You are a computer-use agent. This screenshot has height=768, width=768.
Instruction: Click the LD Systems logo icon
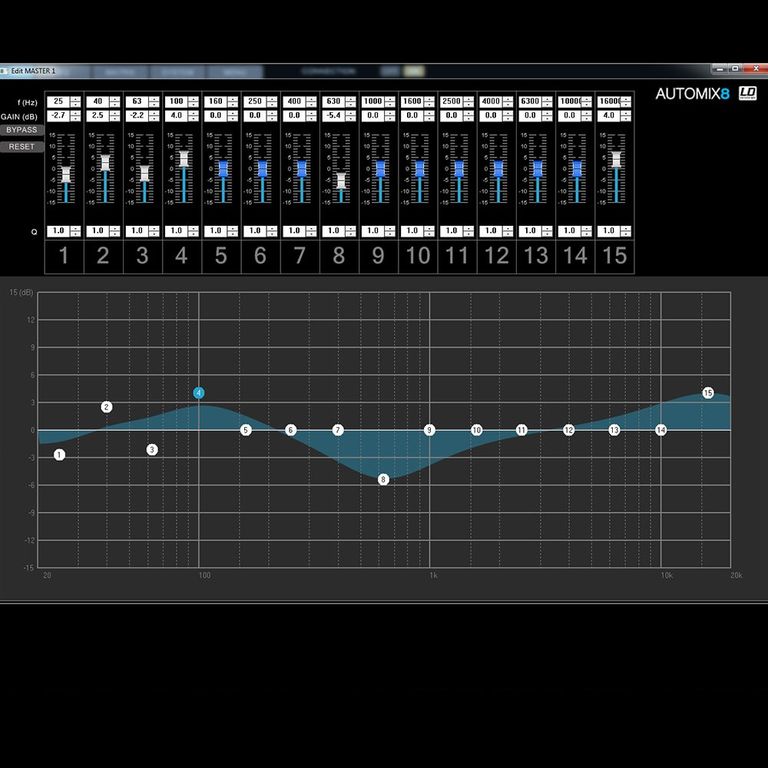point(747,93)
